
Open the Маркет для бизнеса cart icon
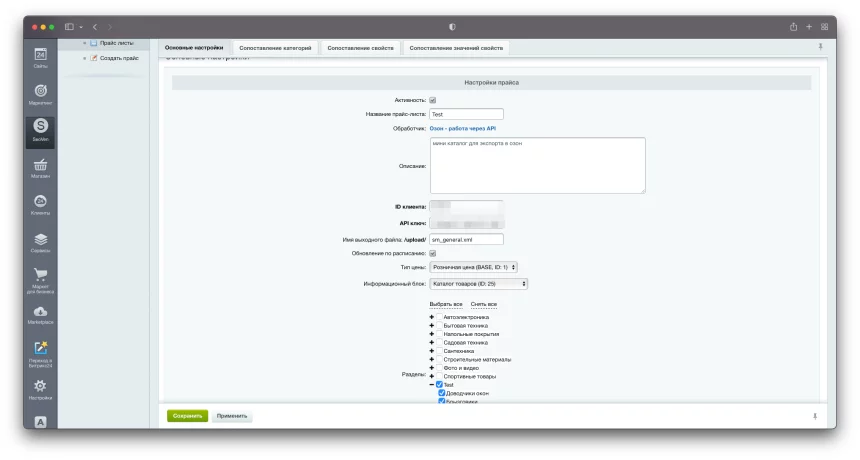[x=41, y=280]
